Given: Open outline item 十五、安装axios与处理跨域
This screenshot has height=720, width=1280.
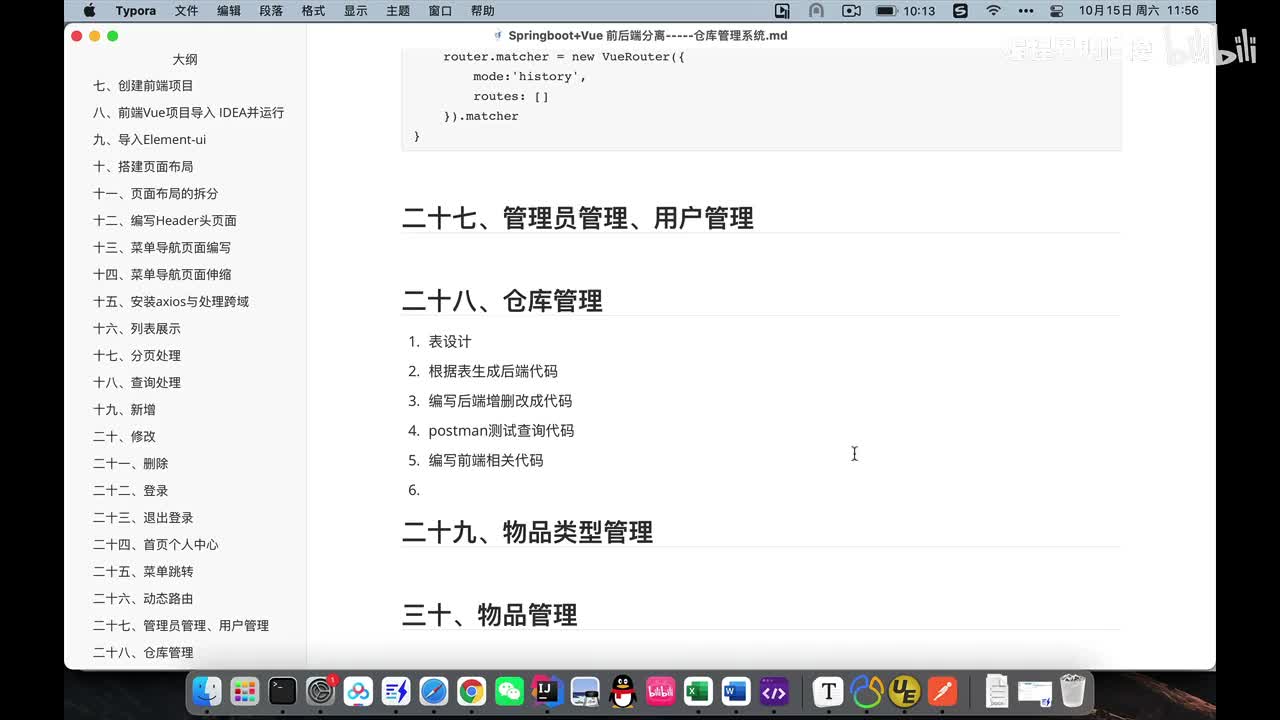Looking at the screenshot, I should point(171,302).
